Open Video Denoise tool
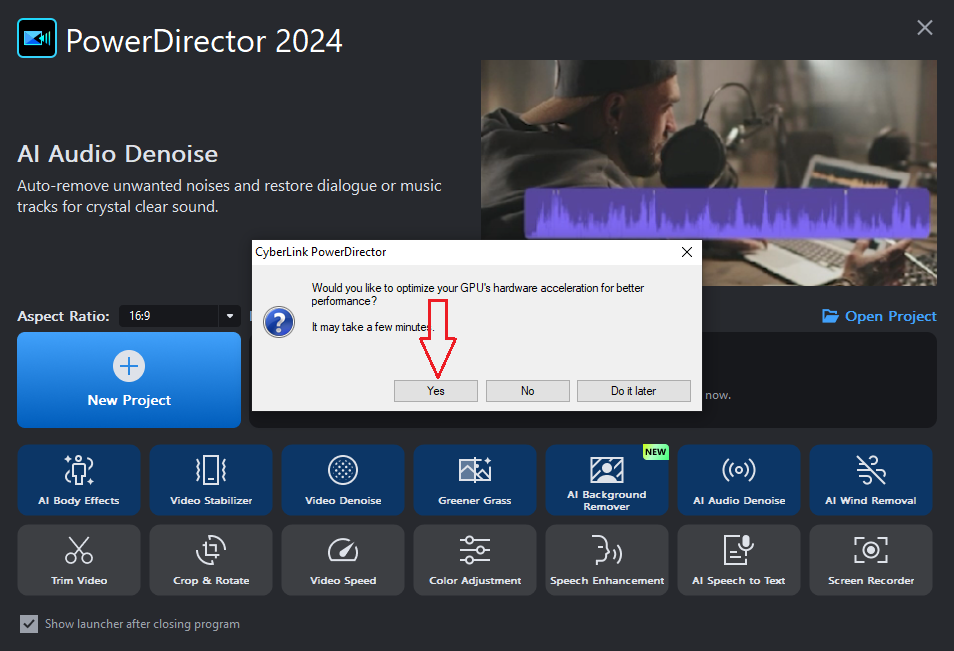The width and height of the screenshot is (954, 651). click(x=343, y=480)
